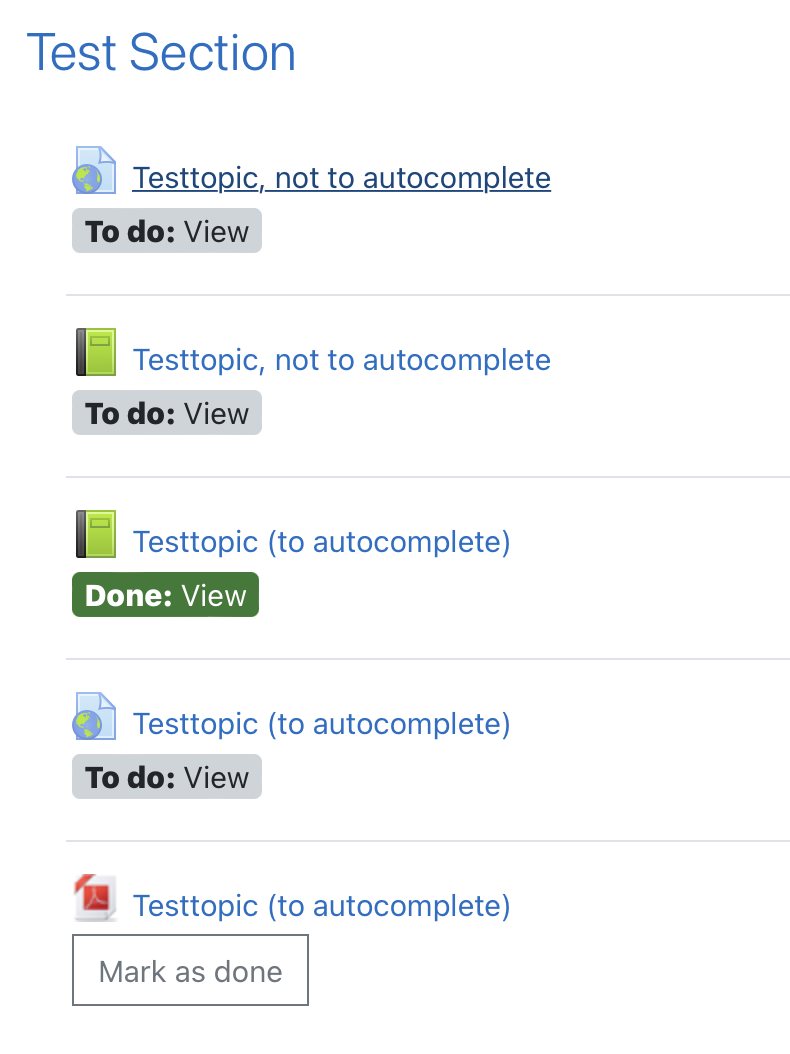The image size is (790, 1054).
Task: Click the 'View' text inside the green badge
Action: click(x=214, y=596)
